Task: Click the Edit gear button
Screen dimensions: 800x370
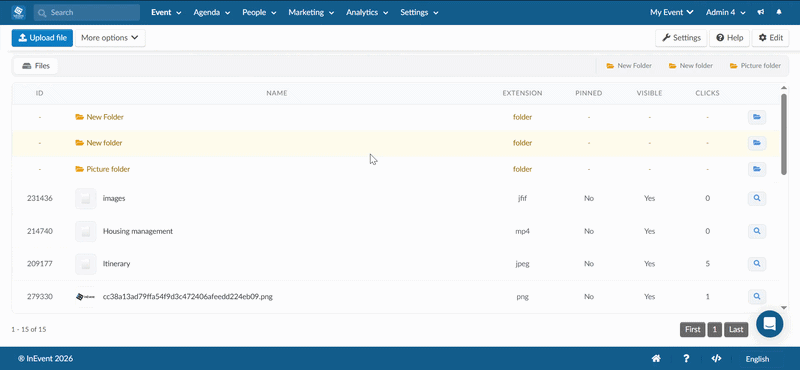Action: (770, 38)
